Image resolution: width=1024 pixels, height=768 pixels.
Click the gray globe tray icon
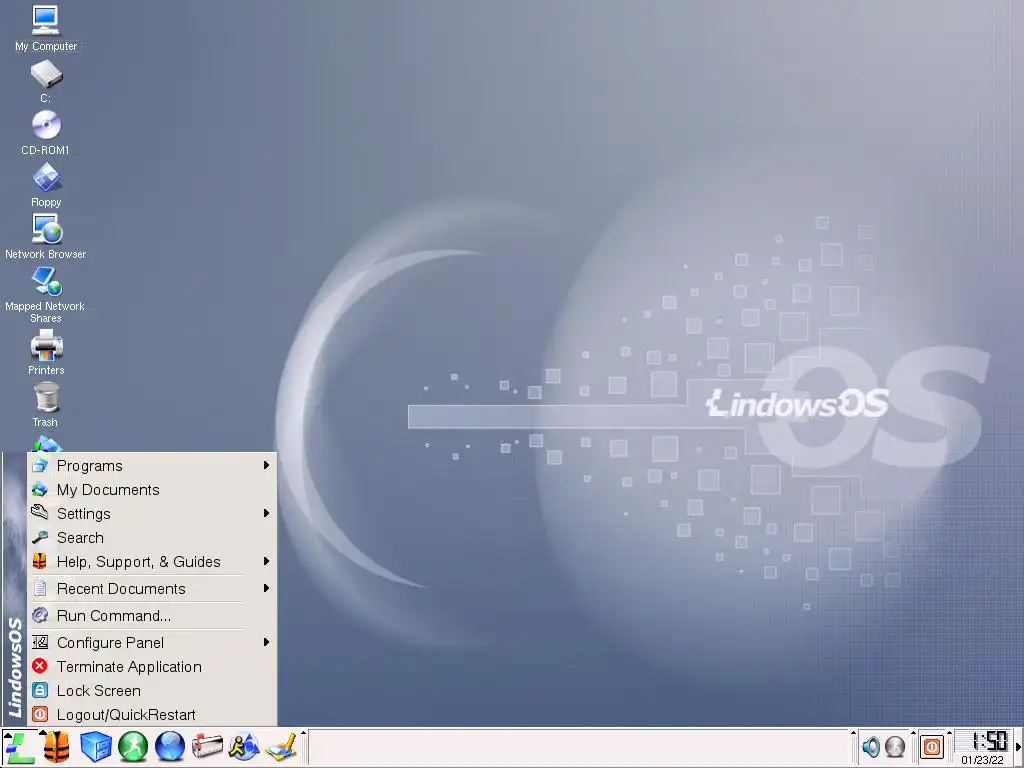(895, 746)
